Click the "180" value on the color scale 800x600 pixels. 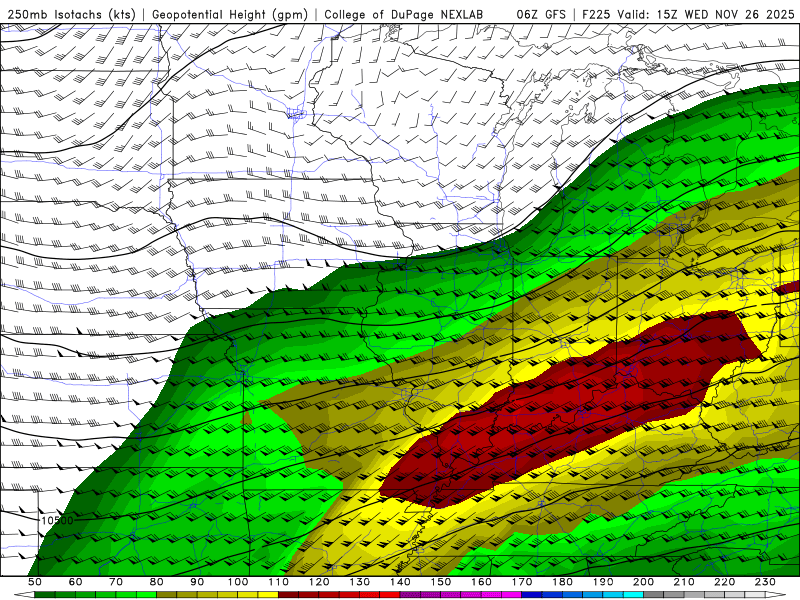point(562,582)
